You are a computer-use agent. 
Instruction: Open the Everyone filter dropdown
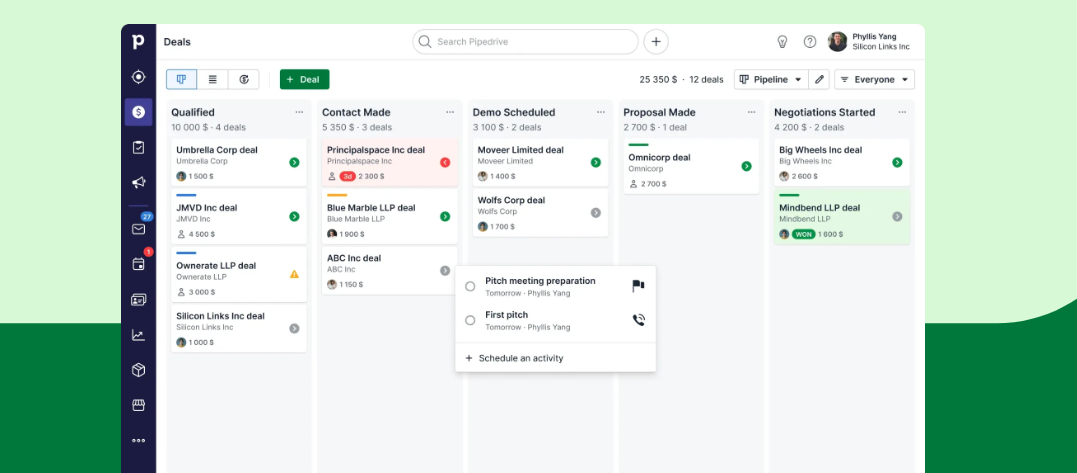(874, 80)
